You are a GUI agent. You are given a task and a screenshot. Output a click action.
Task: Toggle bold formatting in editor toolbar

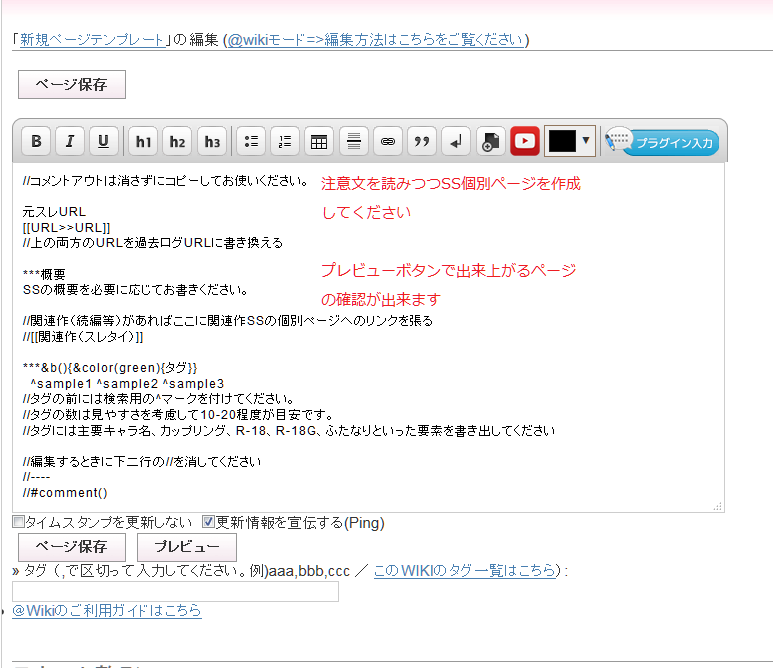tap(36, 141)
